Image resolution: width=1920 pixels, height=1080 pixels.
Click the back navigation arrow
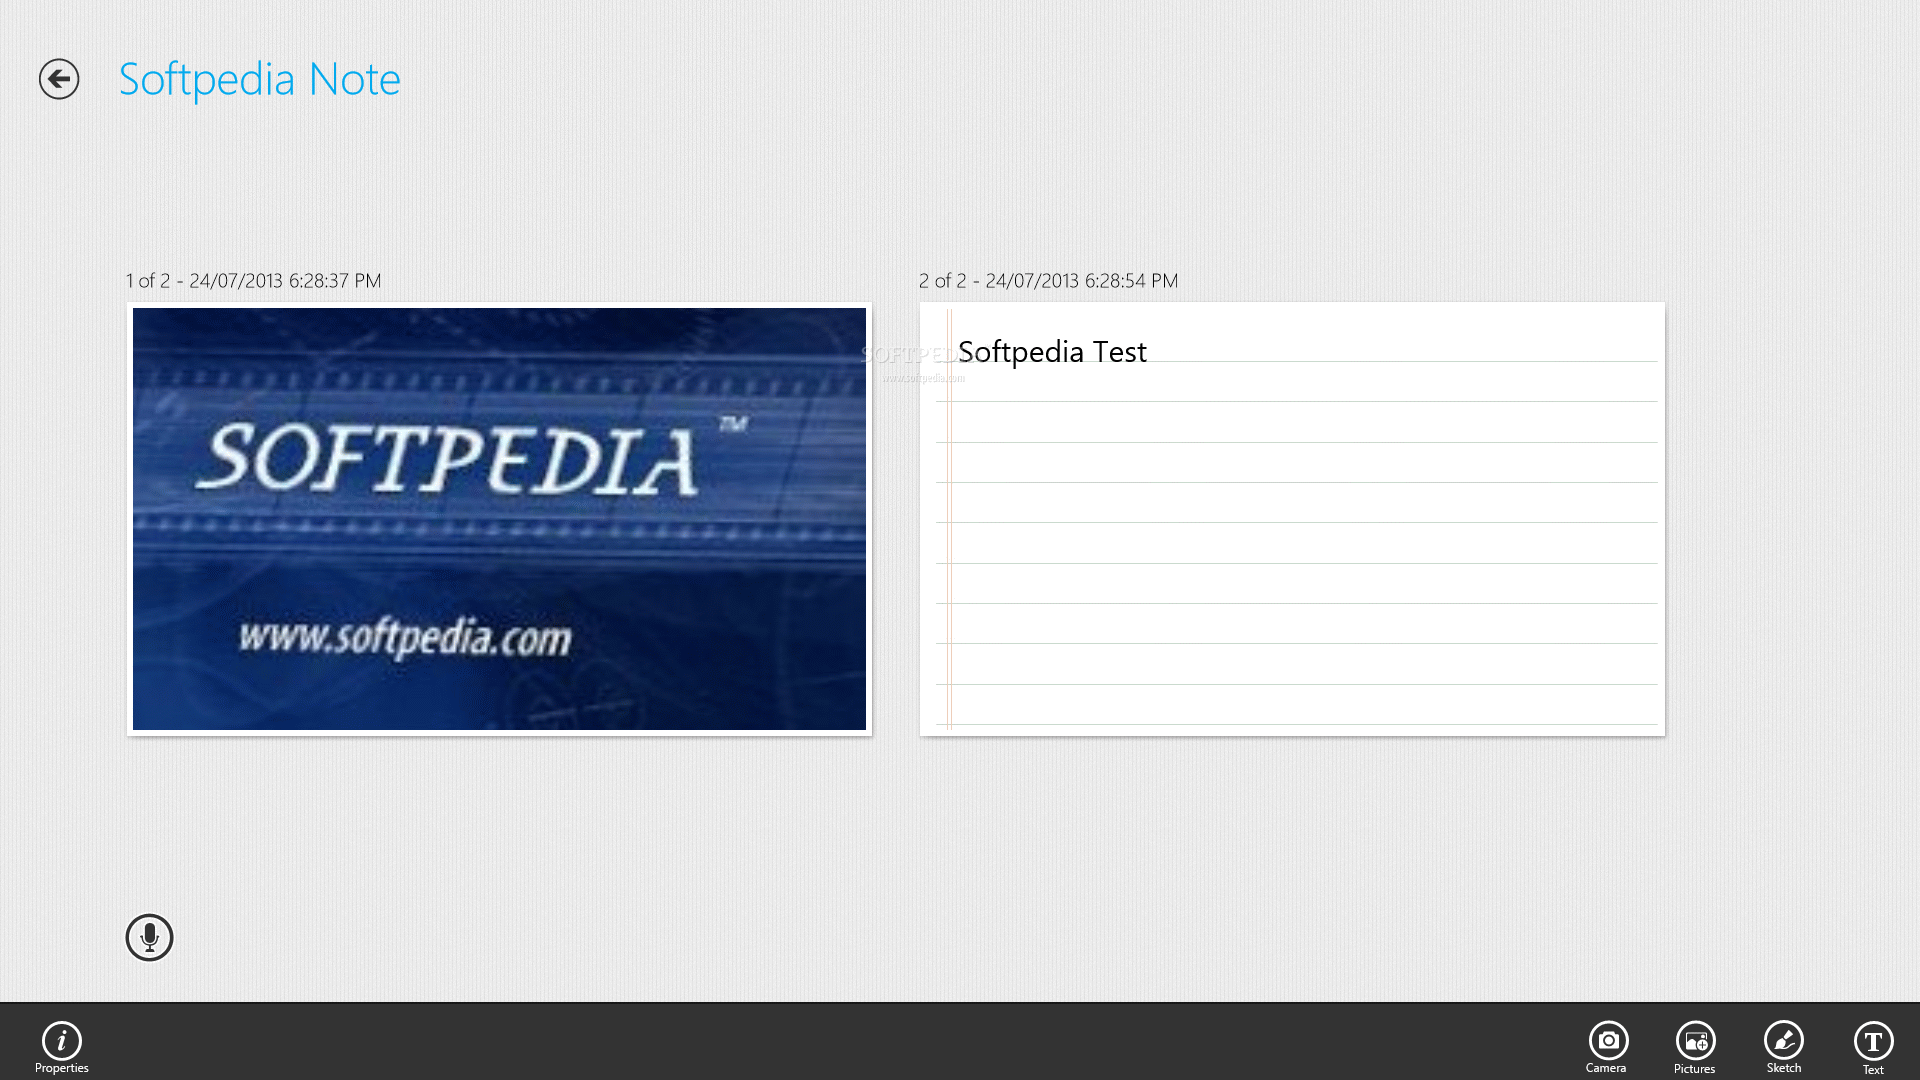(58, 78)
